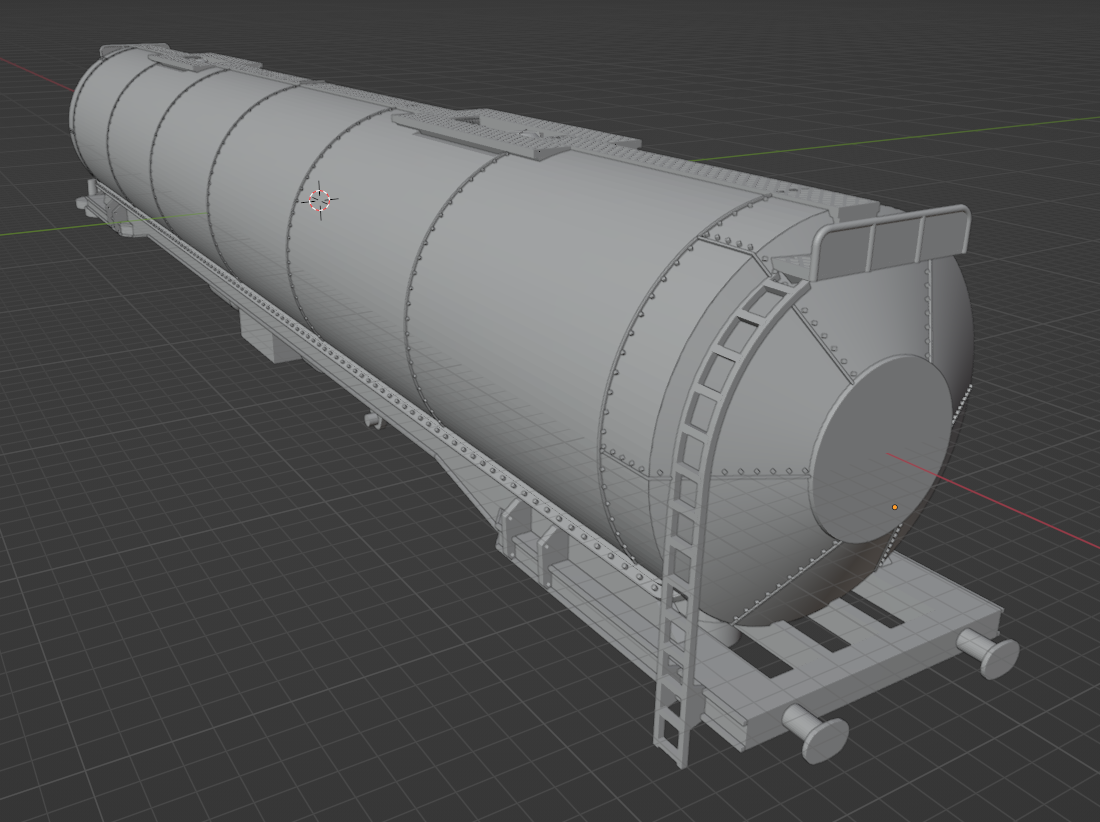
Task: Select the buffer nearest the ladder base
Action: pos(816,734)
